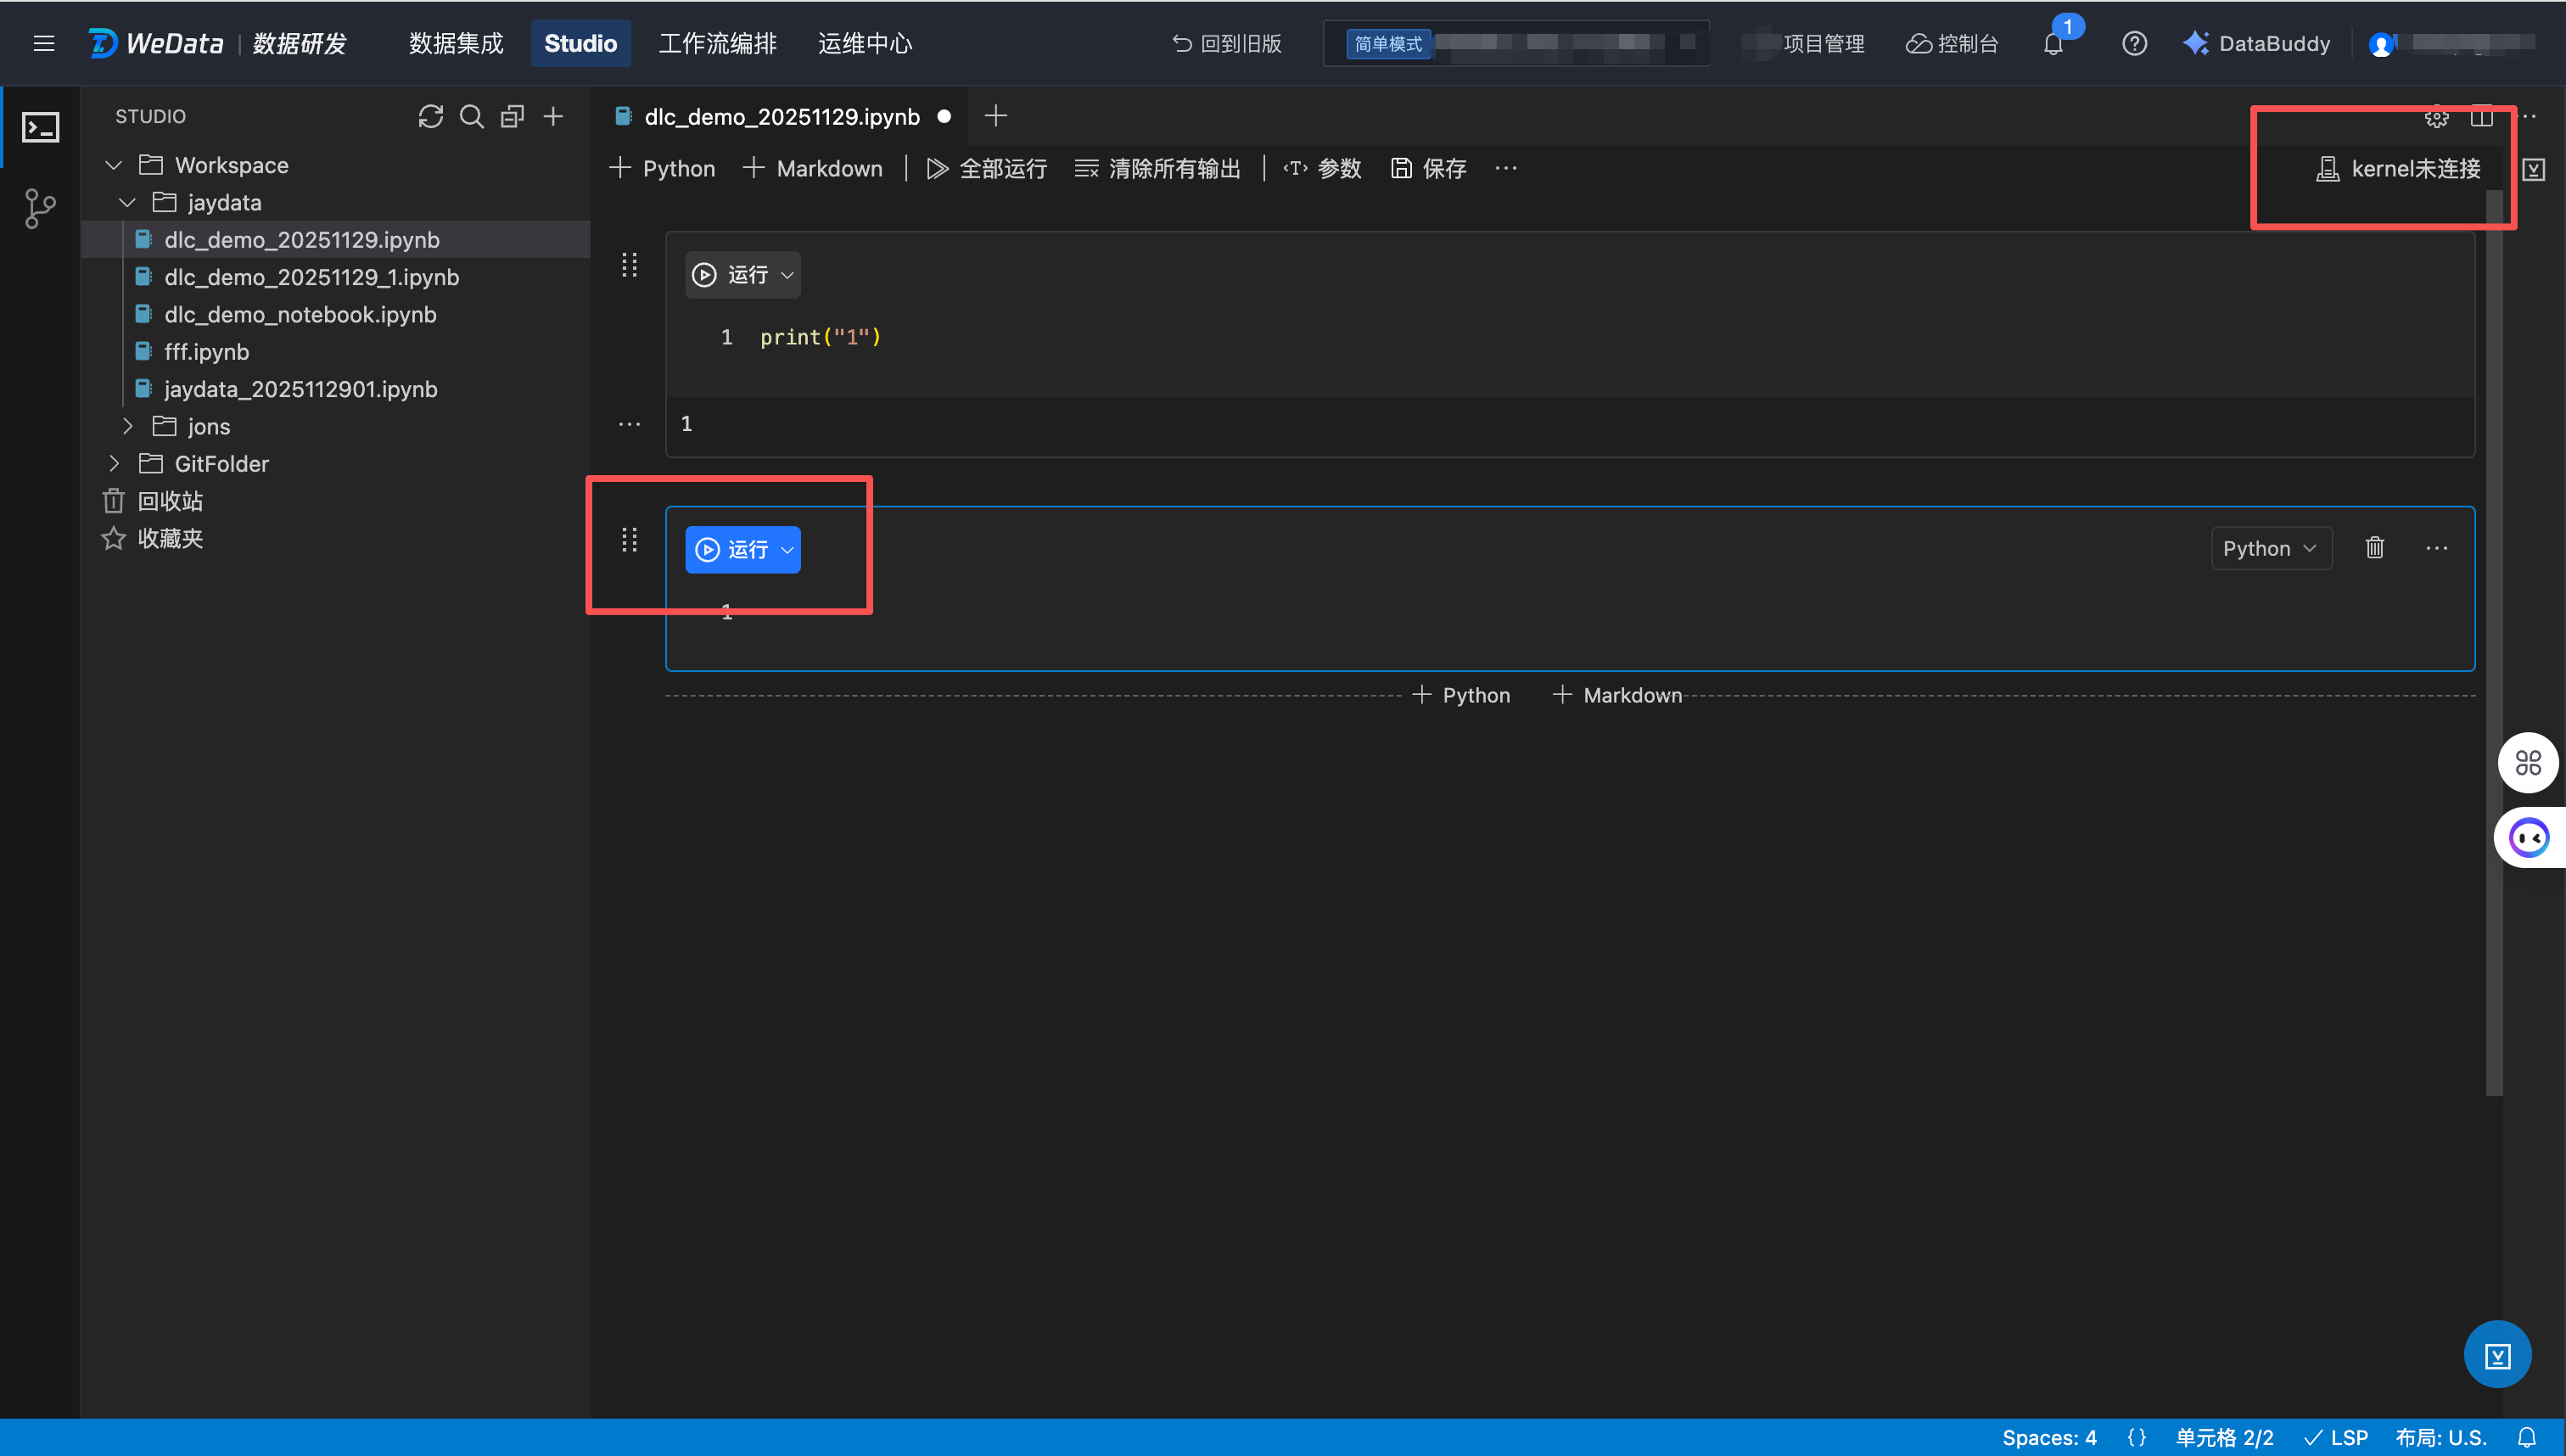Viewport: 2566px width, 1456px height.
Task: Click 全部运行 to run all cells
Action: point(986,169)
